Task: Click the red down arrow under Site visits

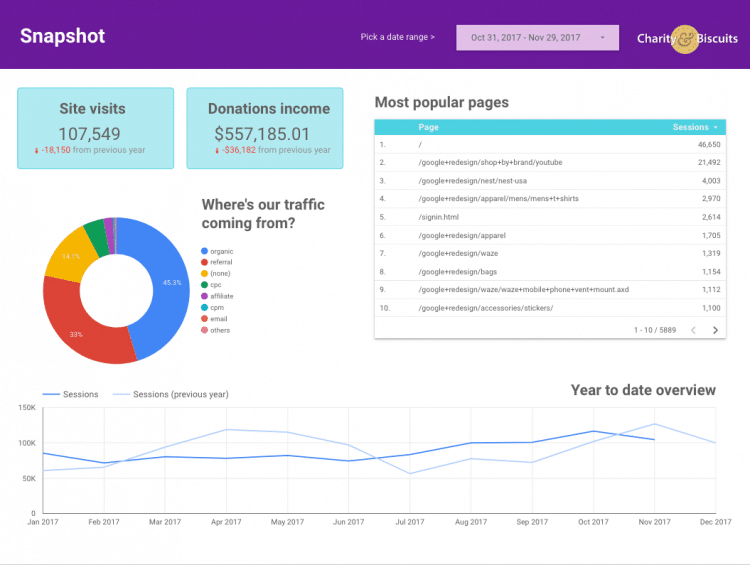Action: [x=36, y=151]
